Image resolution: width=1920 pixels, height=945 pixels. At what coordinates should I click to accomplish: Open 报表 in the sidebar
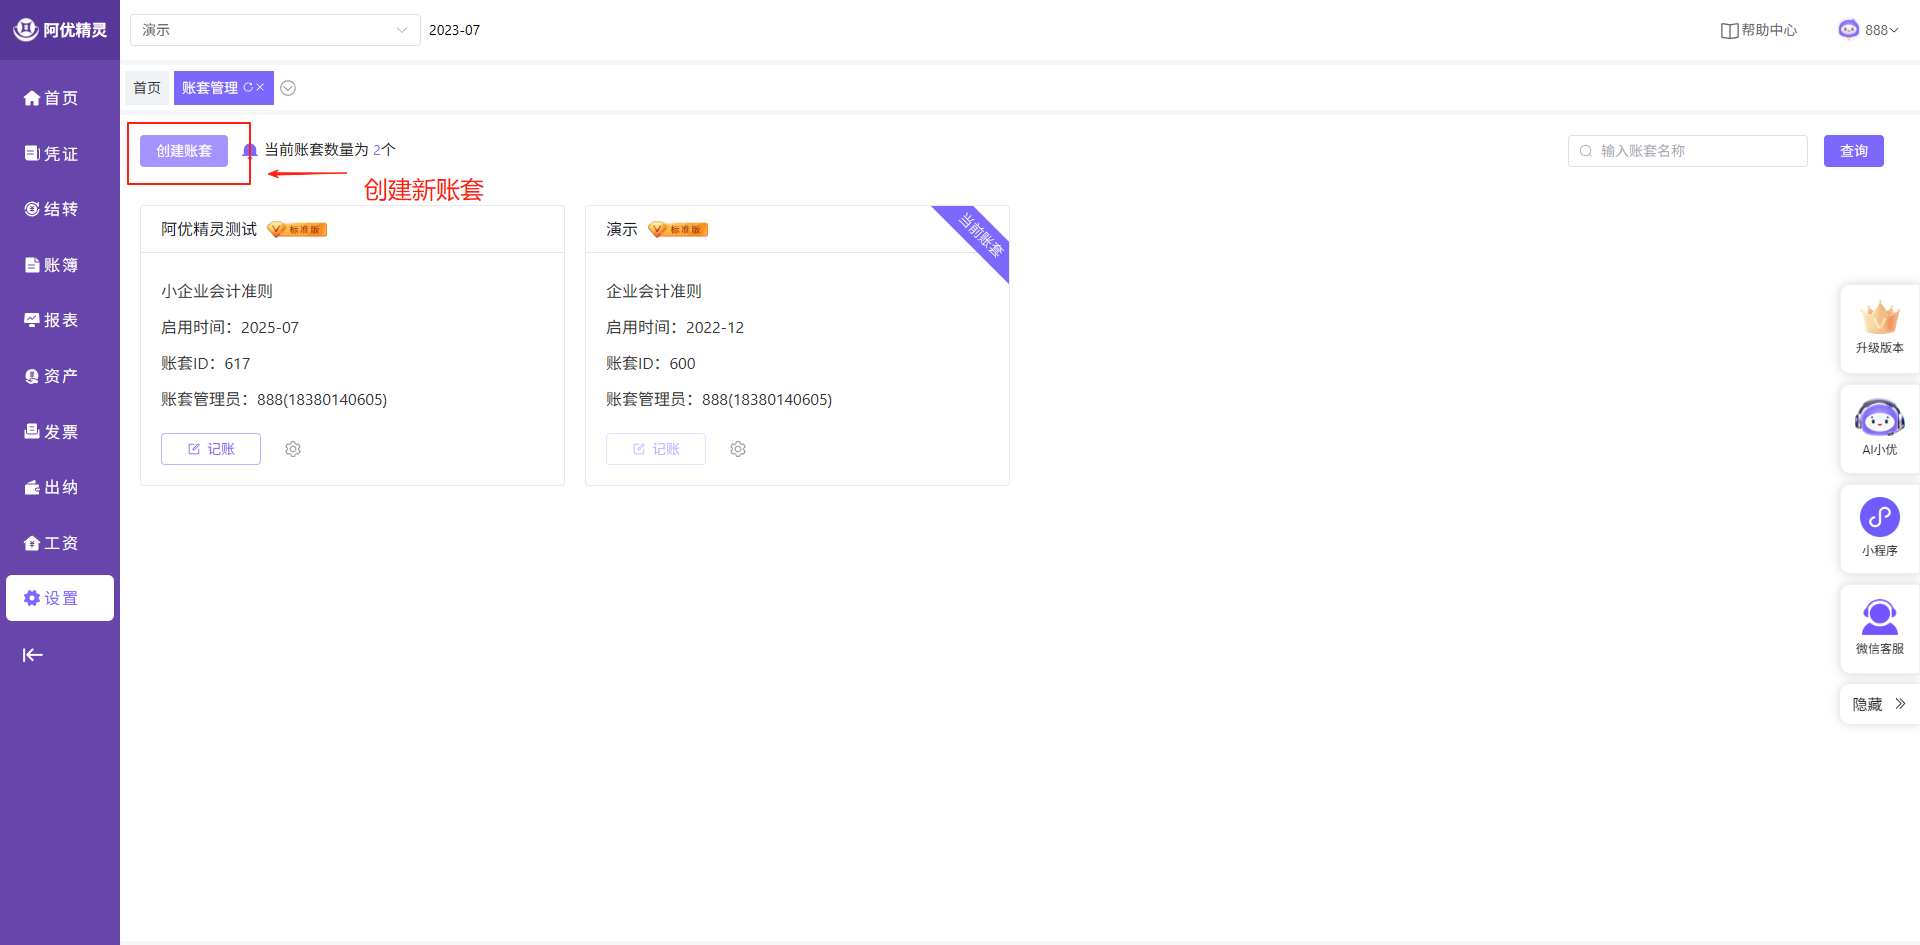pyautogui.click(x=51, y=320)
